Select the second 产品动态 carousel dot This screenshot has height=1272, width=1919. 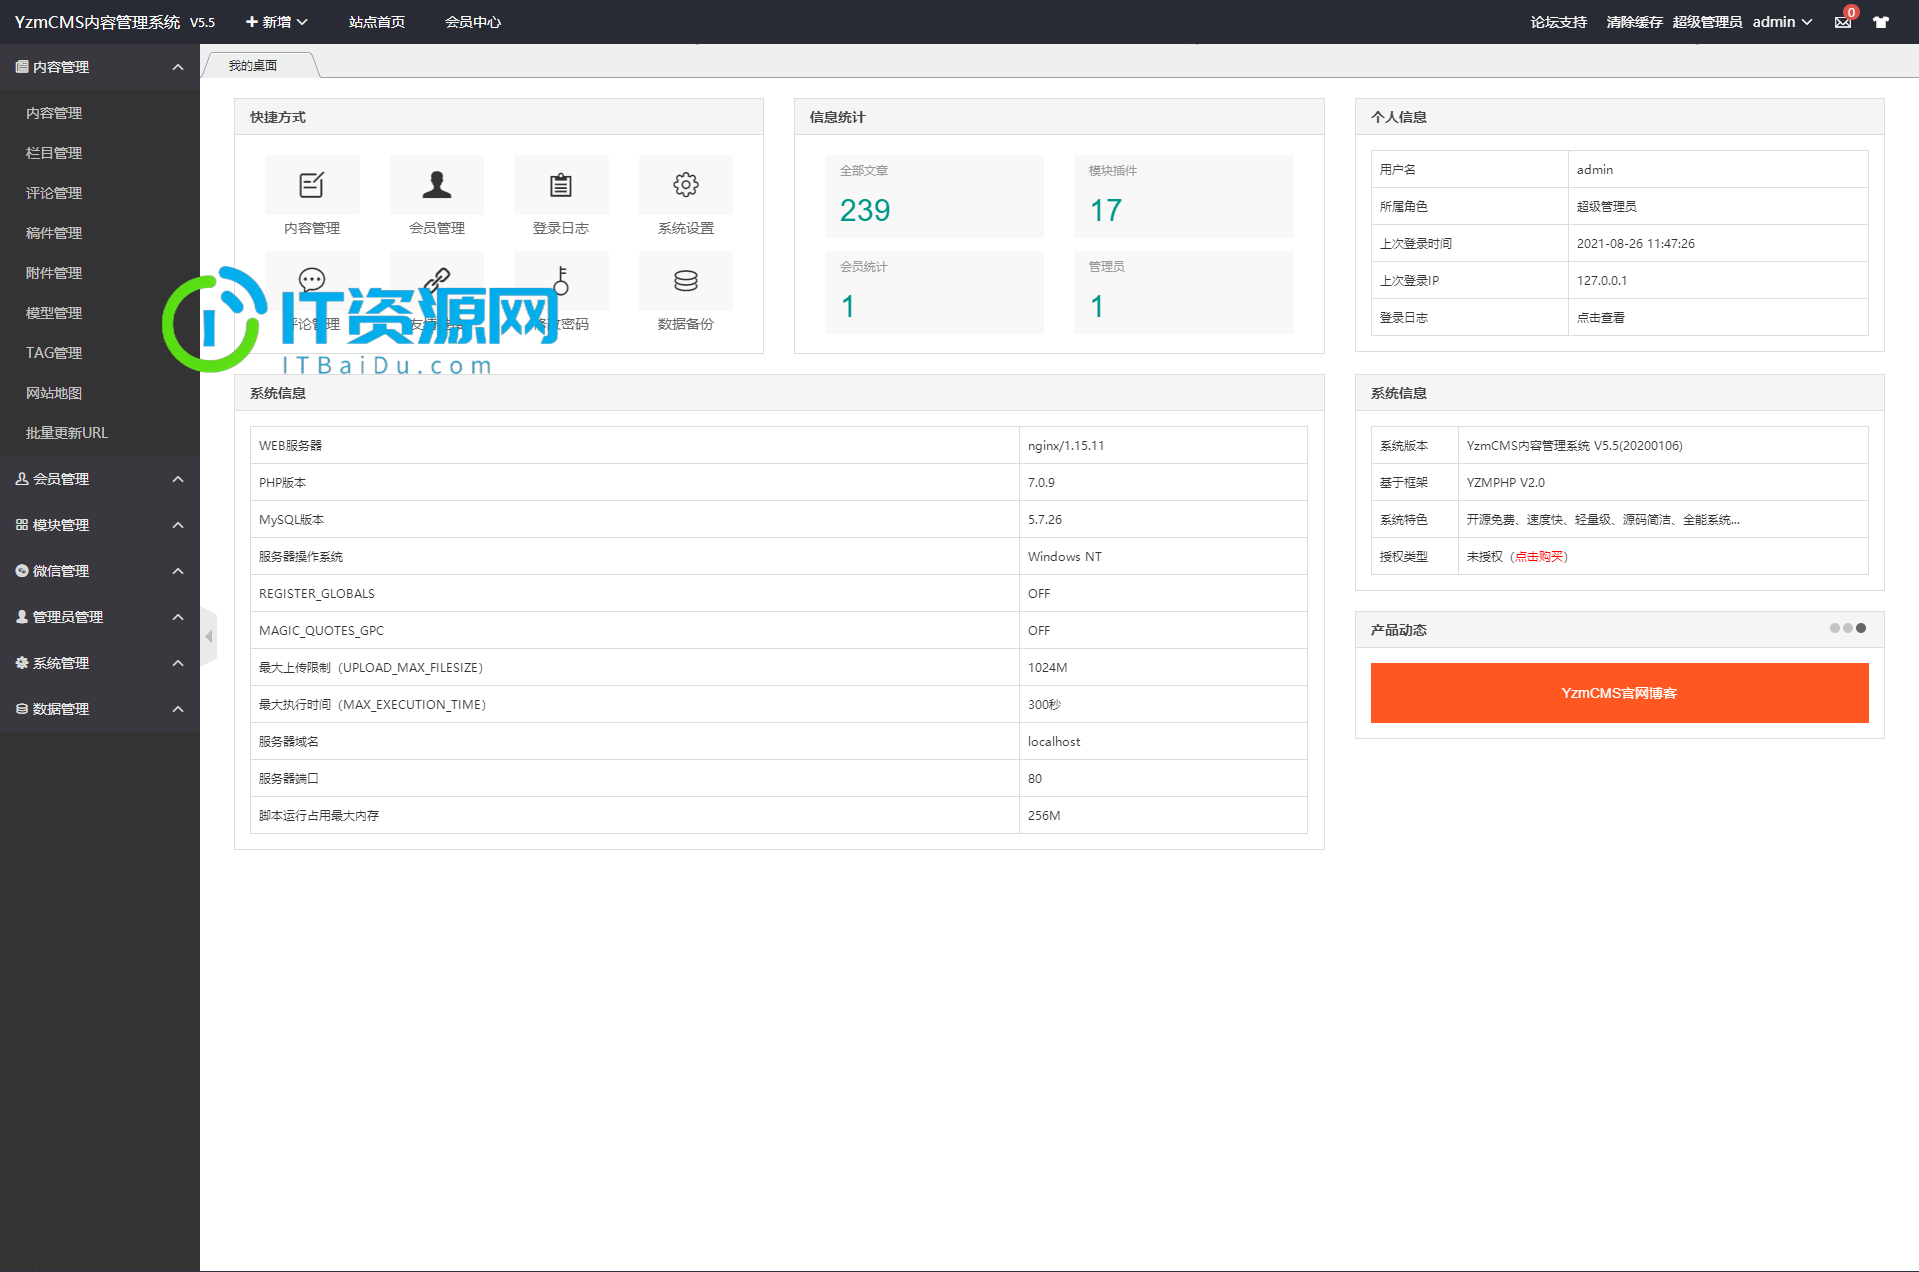pyautogui.click(x=1848, y=628)
